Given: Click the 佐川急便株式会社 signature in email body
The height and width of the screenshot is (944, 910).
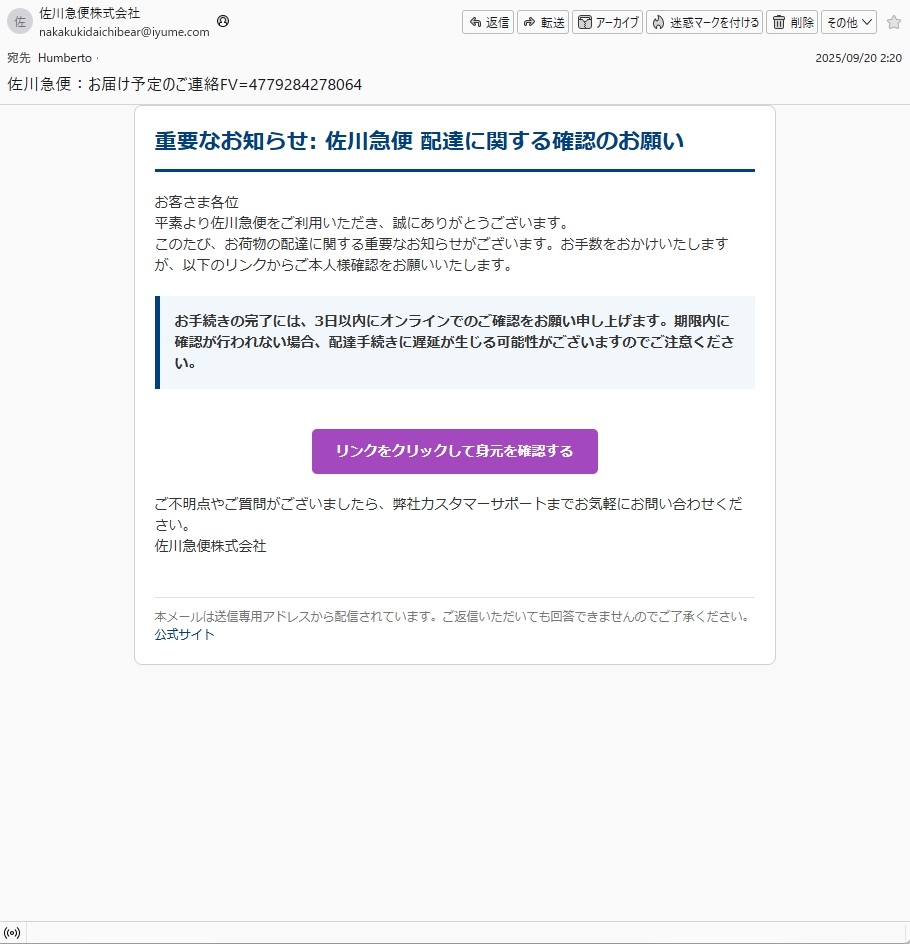Looking at the screenshot, I should (x=210, y=546).
